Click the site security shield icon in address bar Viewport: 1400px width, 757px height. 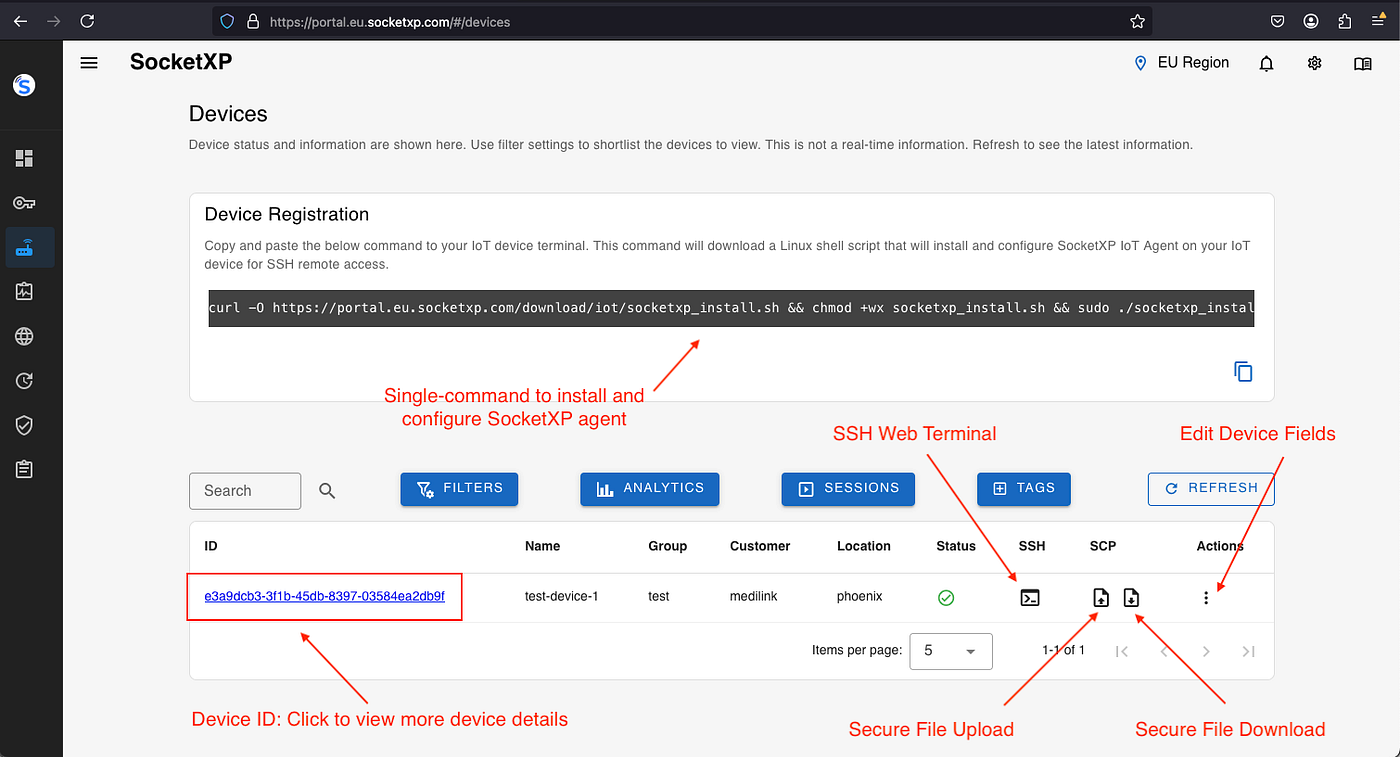227,21
